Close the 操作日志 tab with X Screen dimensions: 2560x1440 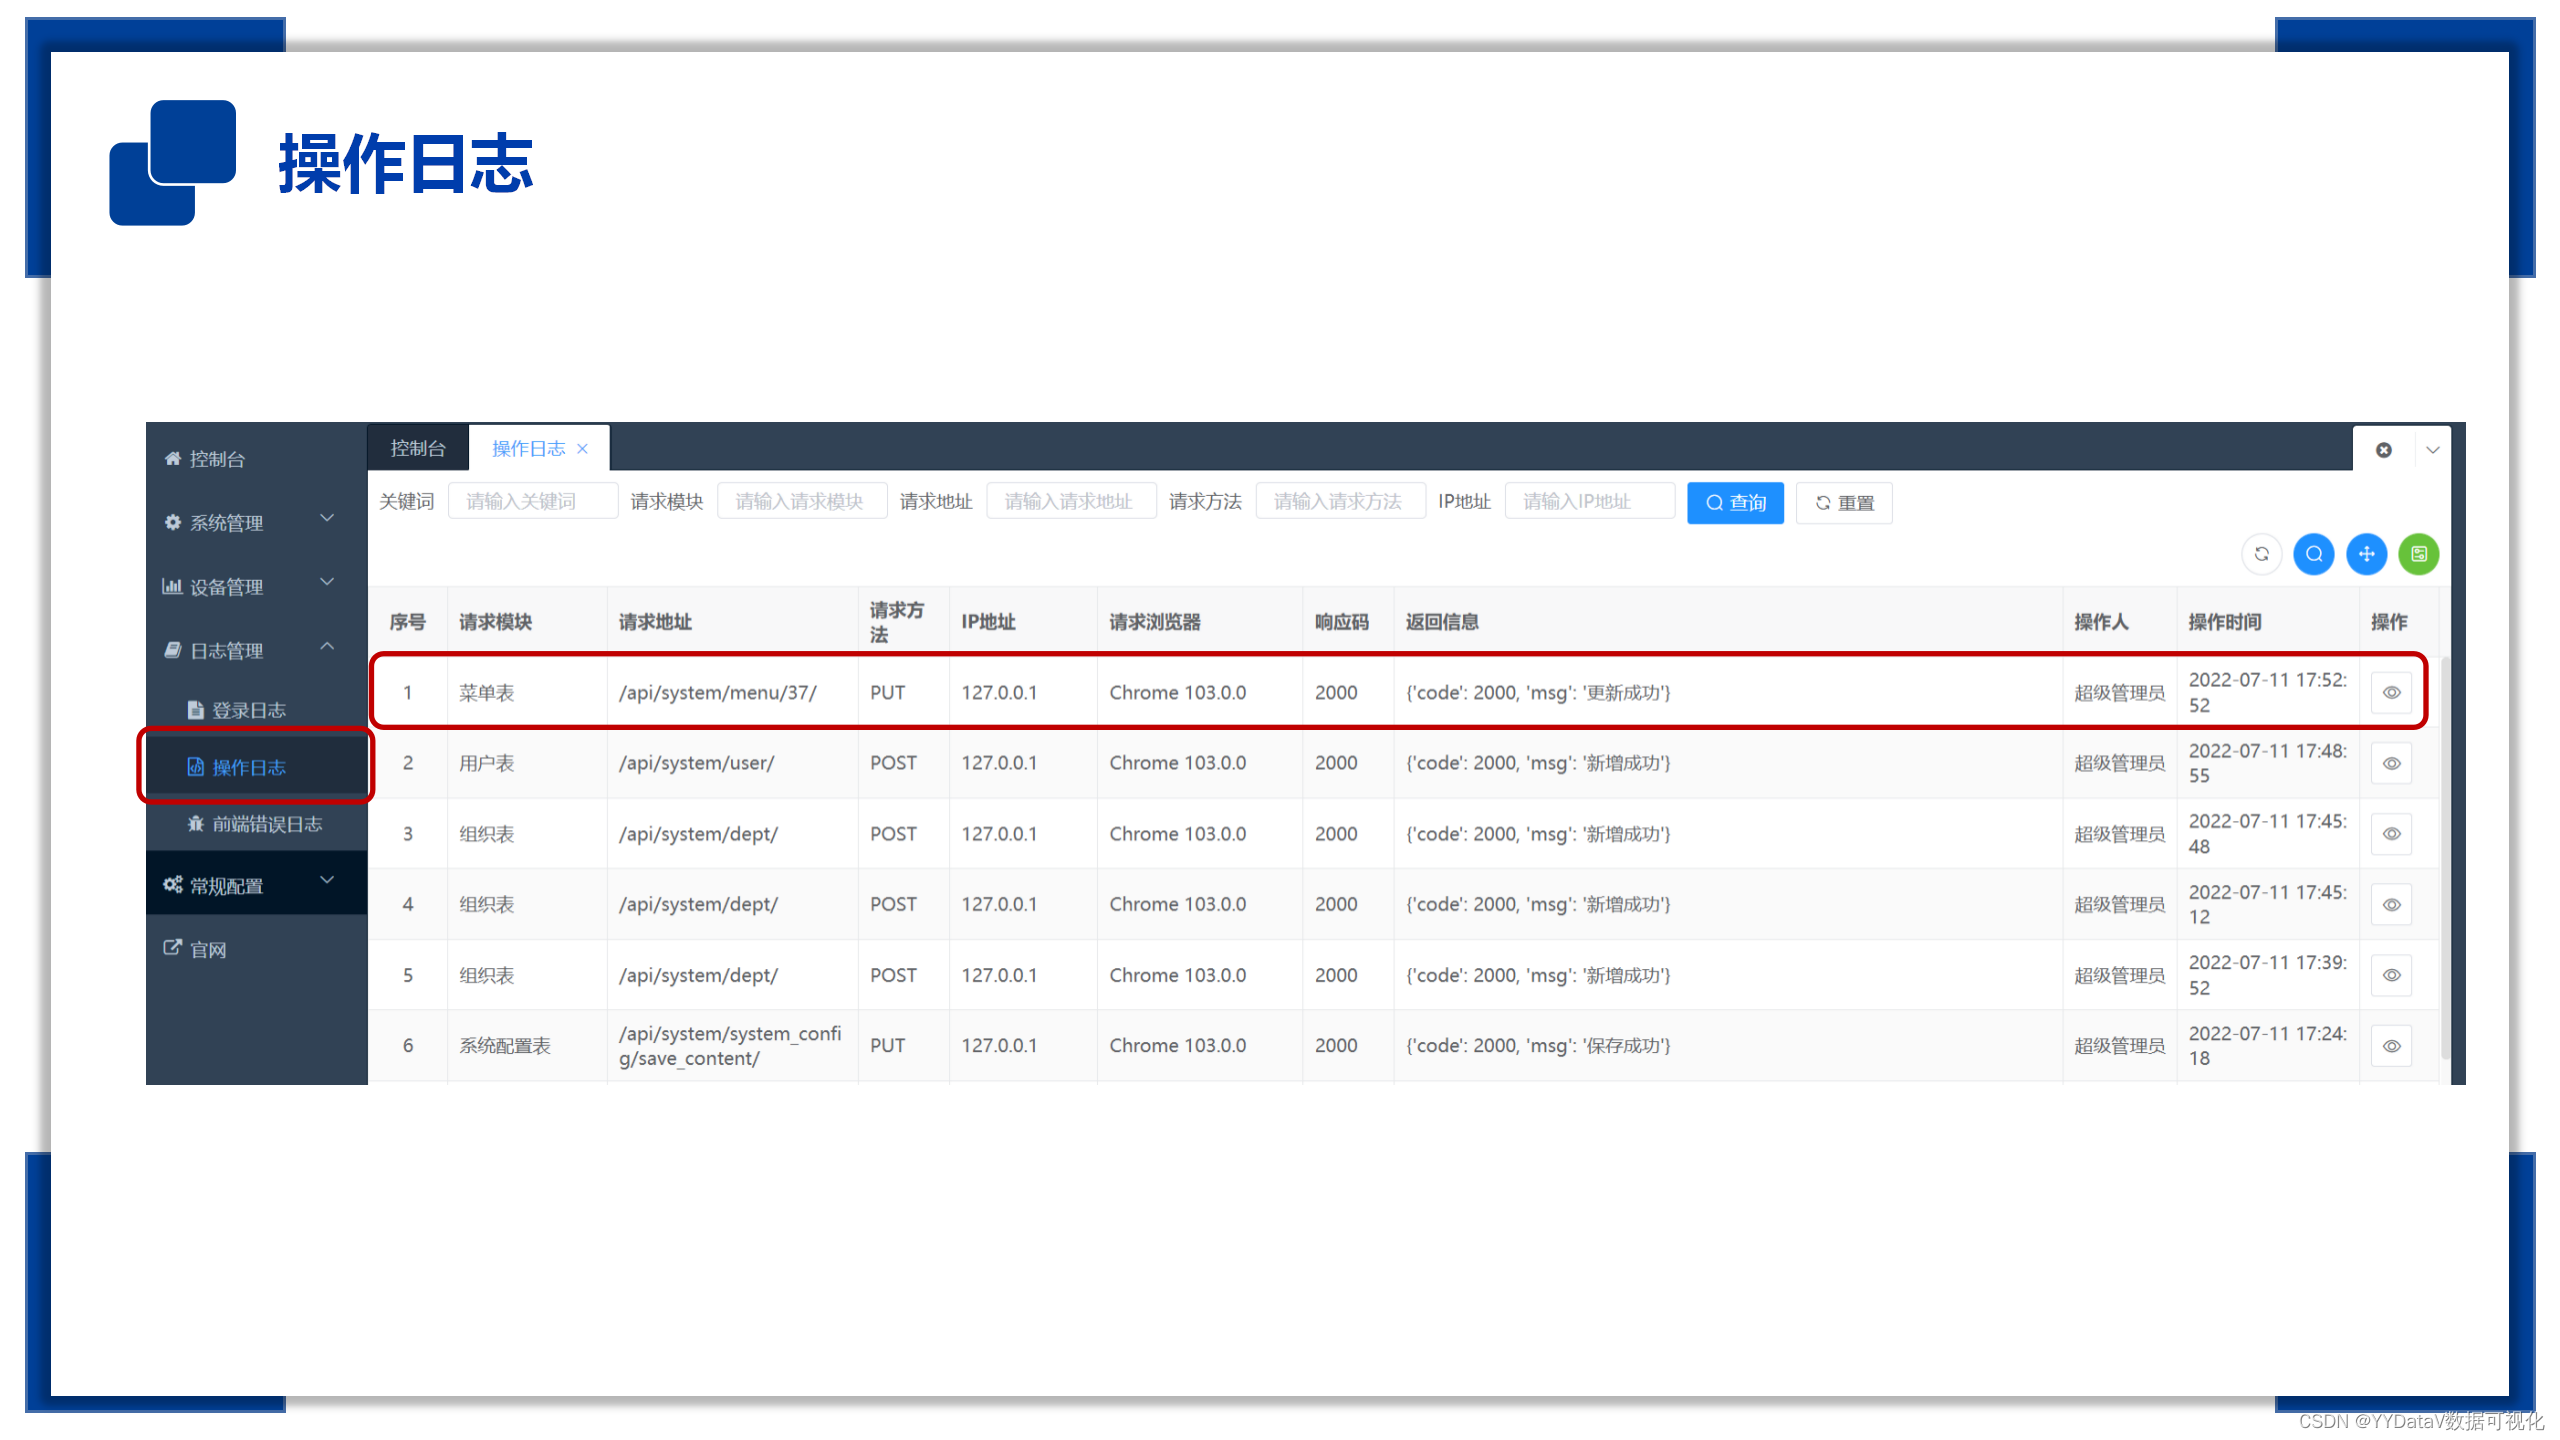pos(582,449)
